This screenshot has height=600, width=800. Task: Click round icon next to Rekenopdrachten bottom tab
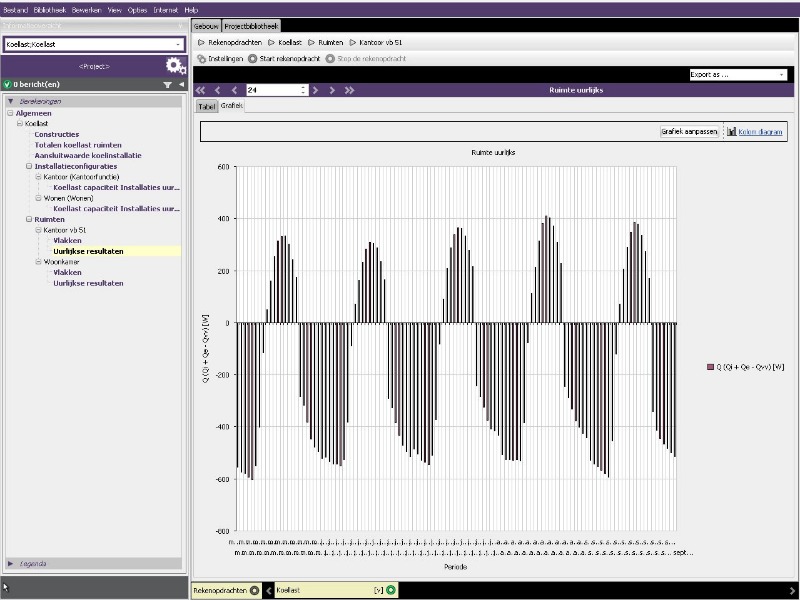point(255,590)
